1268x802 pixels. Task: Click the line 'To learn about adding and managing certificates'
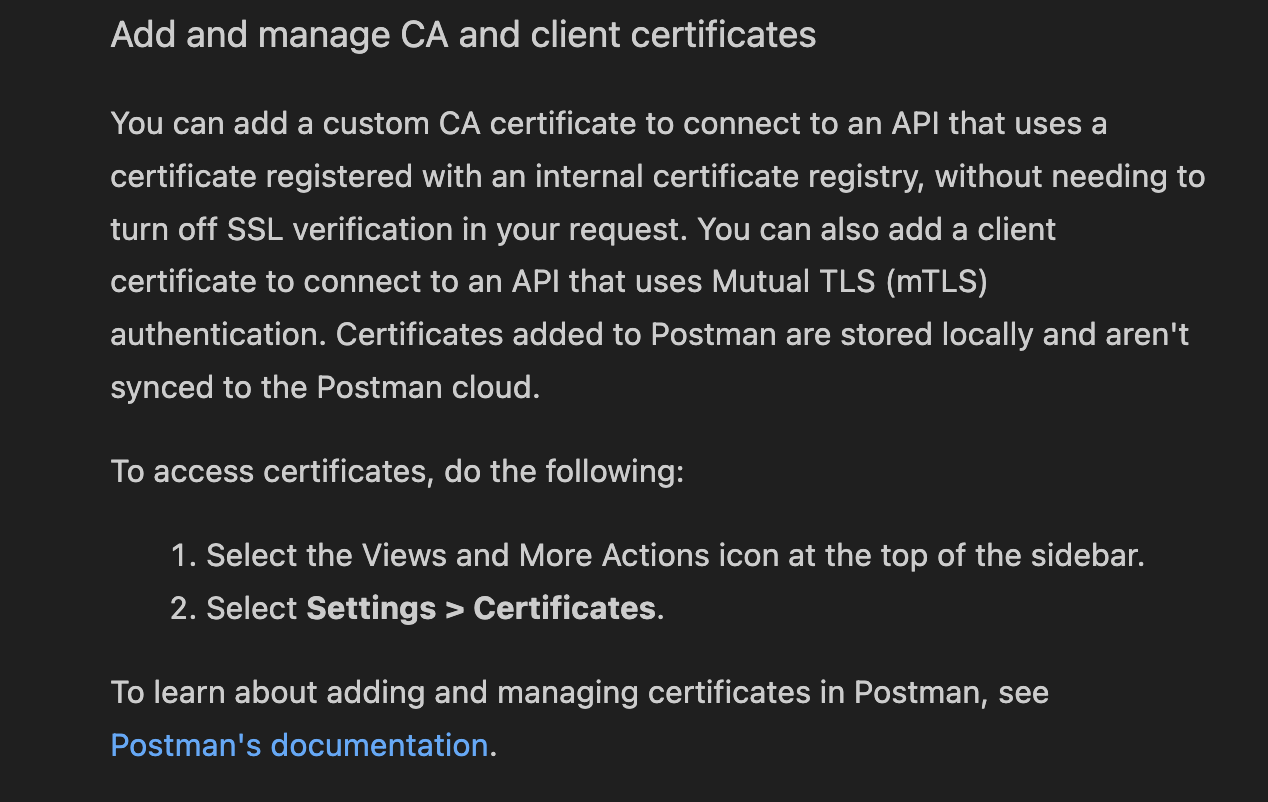pyautogui.click(x=579, y=692)
